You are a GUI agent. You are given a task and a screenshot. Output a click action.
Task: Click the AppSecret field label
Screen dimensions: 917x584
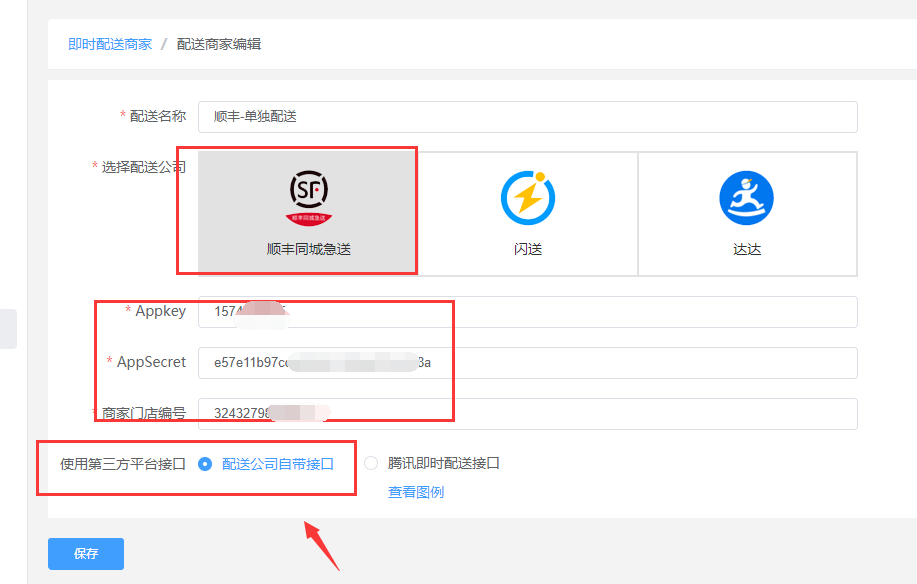tap(151, 362)
